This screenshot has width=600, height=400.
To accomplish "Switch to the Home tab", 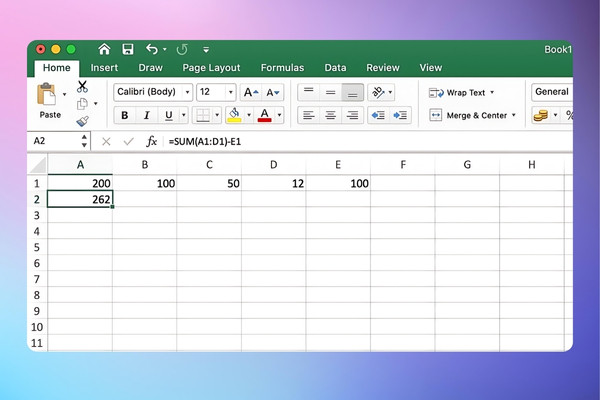I will 57,68.
